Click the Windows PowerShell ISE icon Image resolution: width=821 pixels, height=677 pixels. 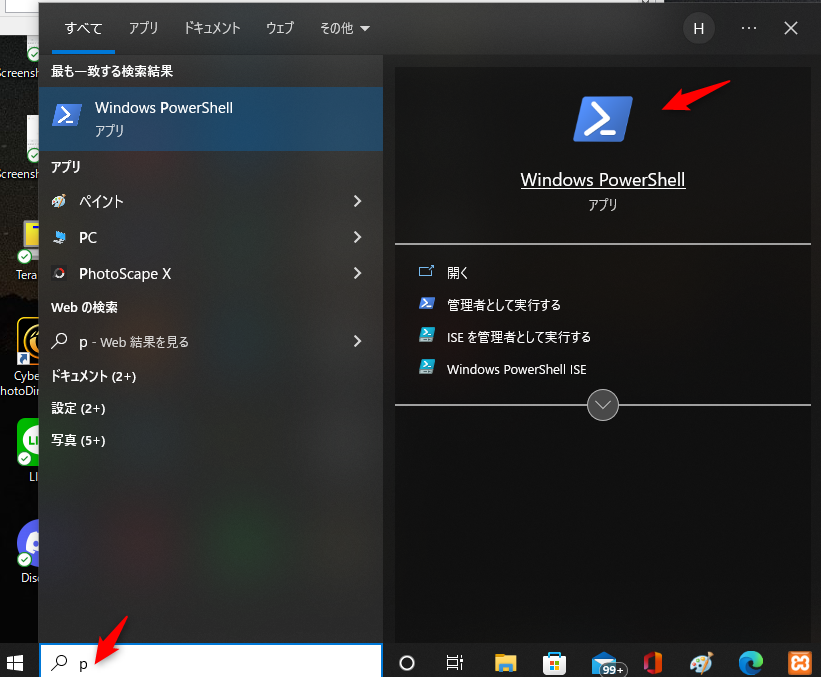(427, 367)
